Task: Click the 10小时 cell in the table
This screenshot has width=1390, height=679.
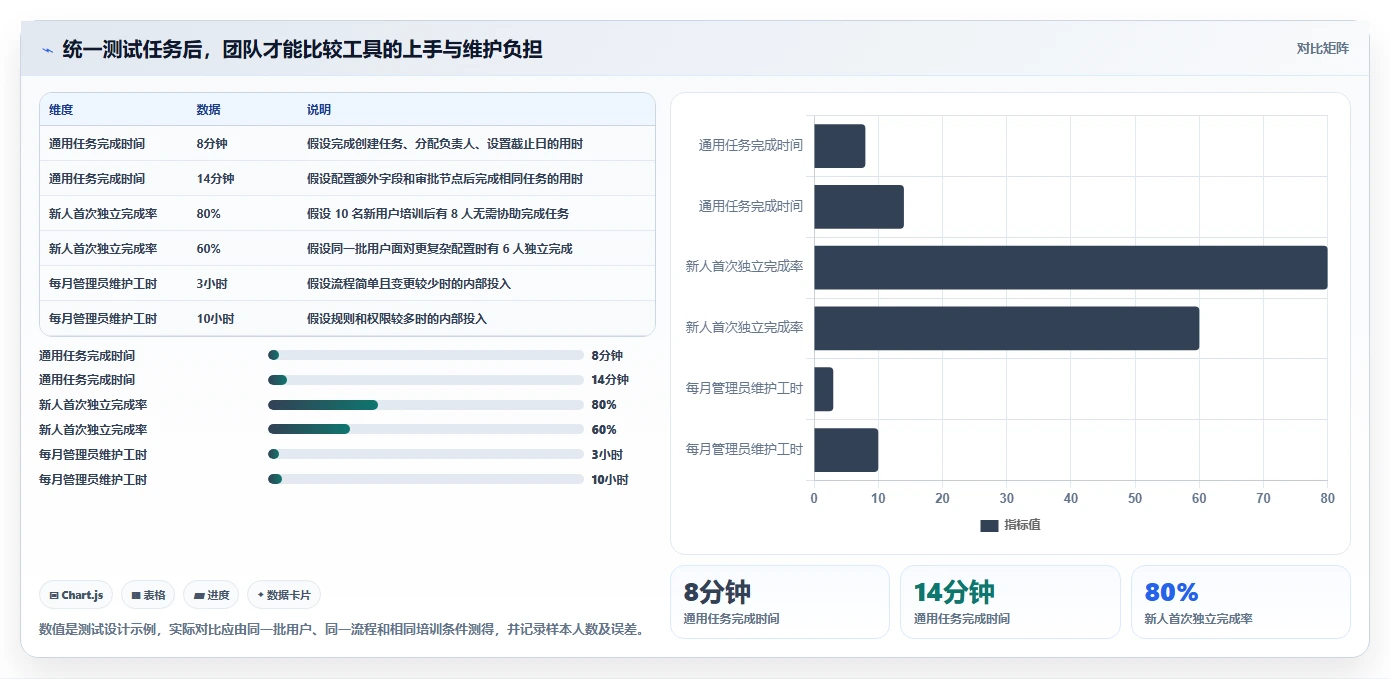Action: click(215, 319)
